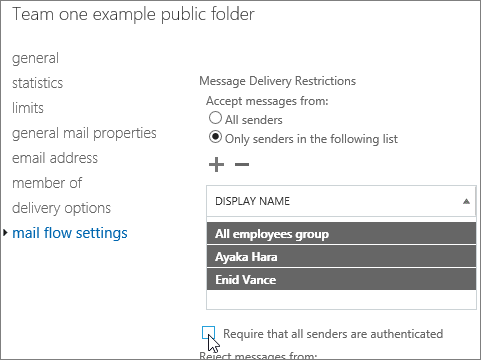
Task: Open the statistics tab
Action: pos(37,83)
